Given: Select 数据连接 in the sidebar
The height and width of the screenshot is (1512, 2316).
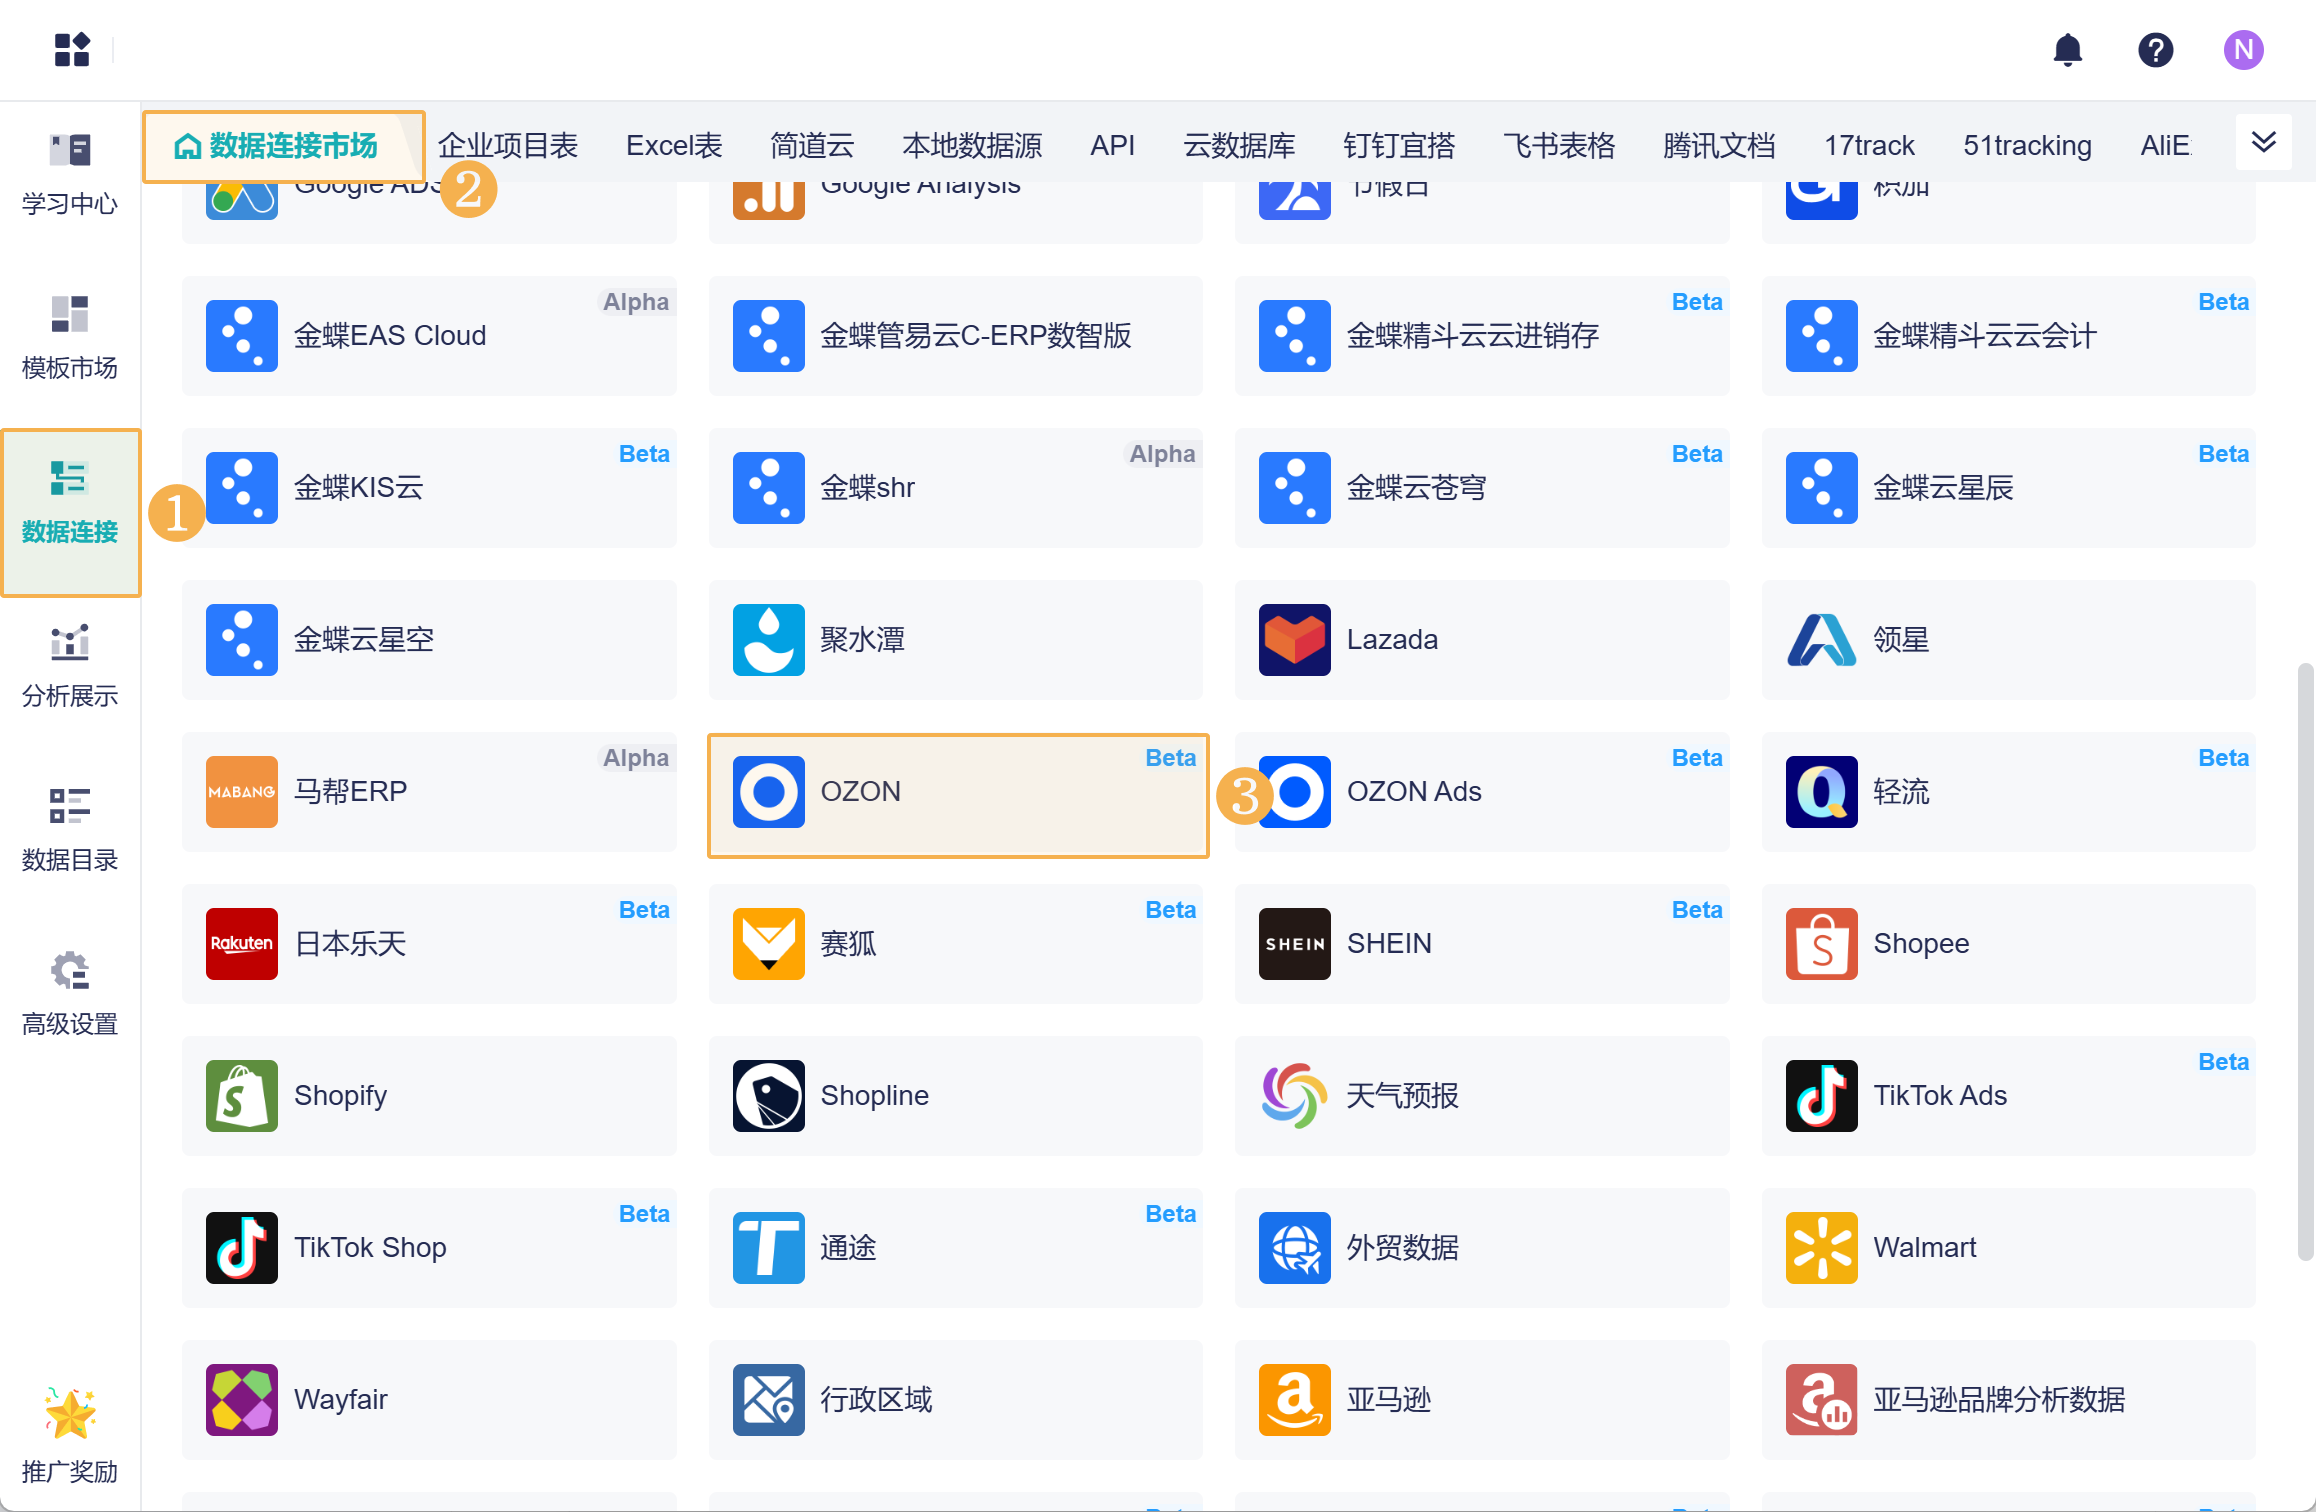Looking at the screenshot, I should coord(70,512).
